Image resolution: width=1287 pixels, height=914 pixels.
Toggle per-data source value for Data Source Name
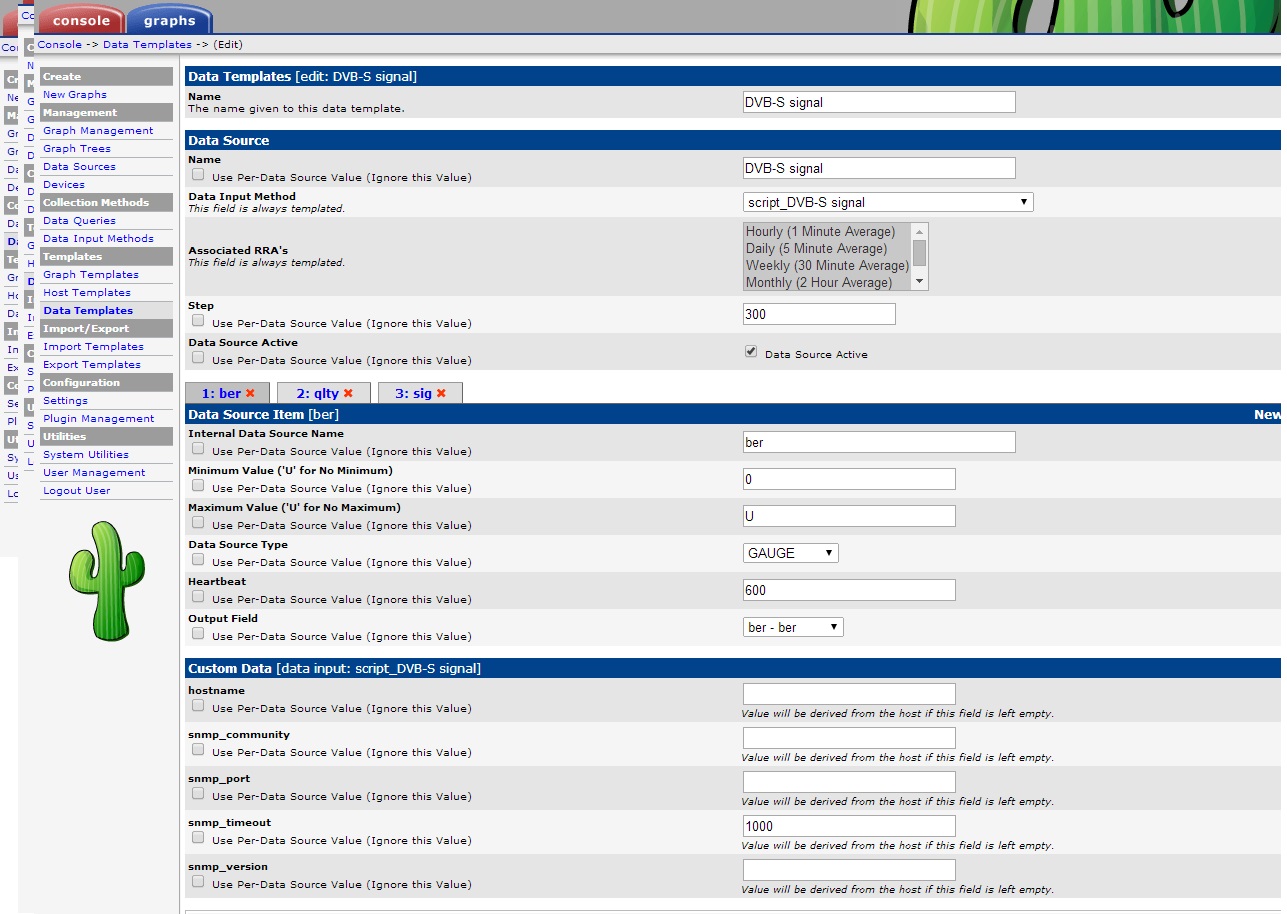pyautogui.click(x=198, y=175)
